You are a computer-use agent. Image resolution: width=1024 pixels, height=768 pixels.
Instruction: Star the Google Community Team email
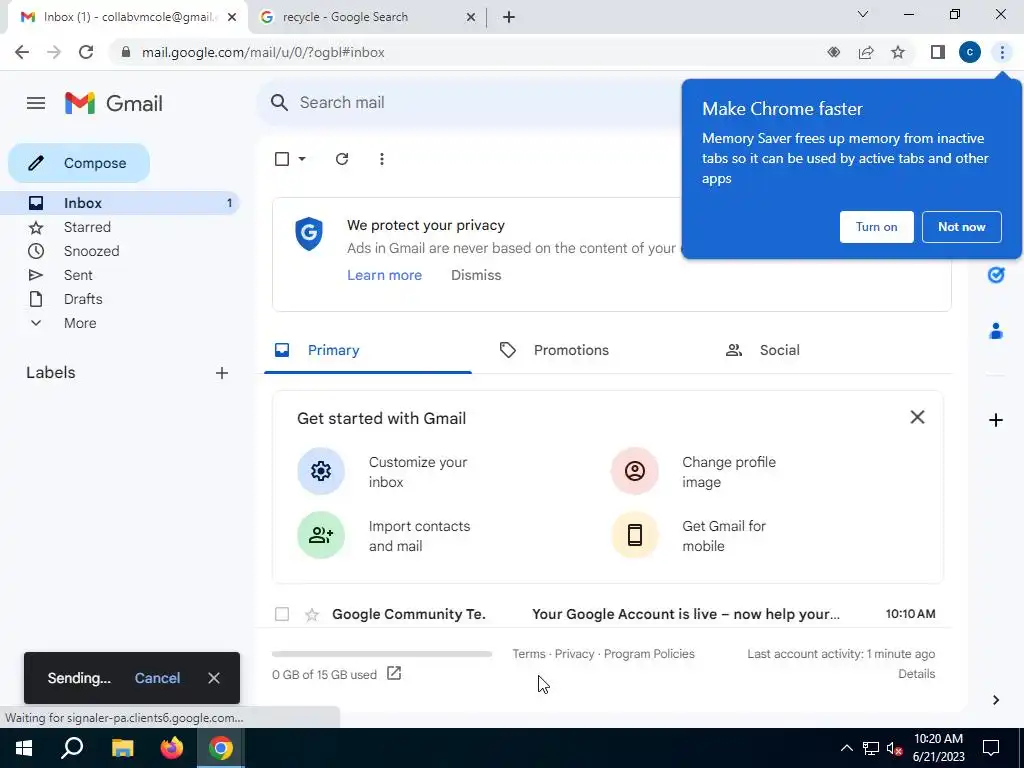pyautogui.click(x=312, y=615)
